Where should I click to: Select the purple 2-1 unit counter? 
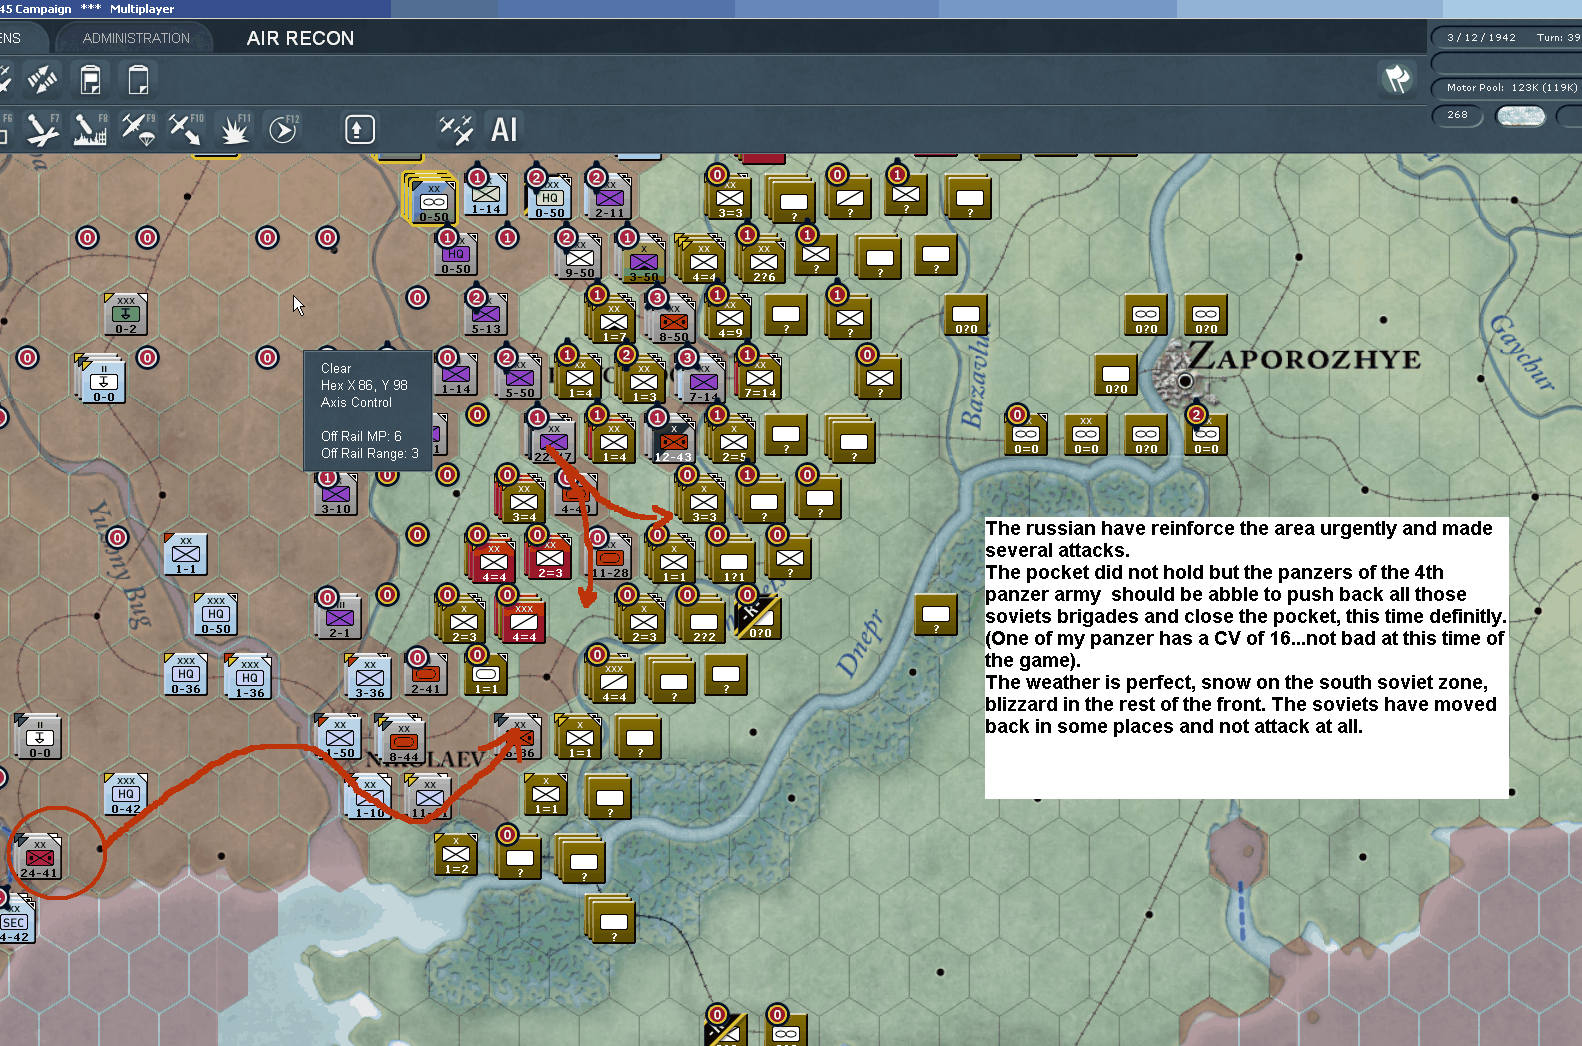tap(340, 617)
